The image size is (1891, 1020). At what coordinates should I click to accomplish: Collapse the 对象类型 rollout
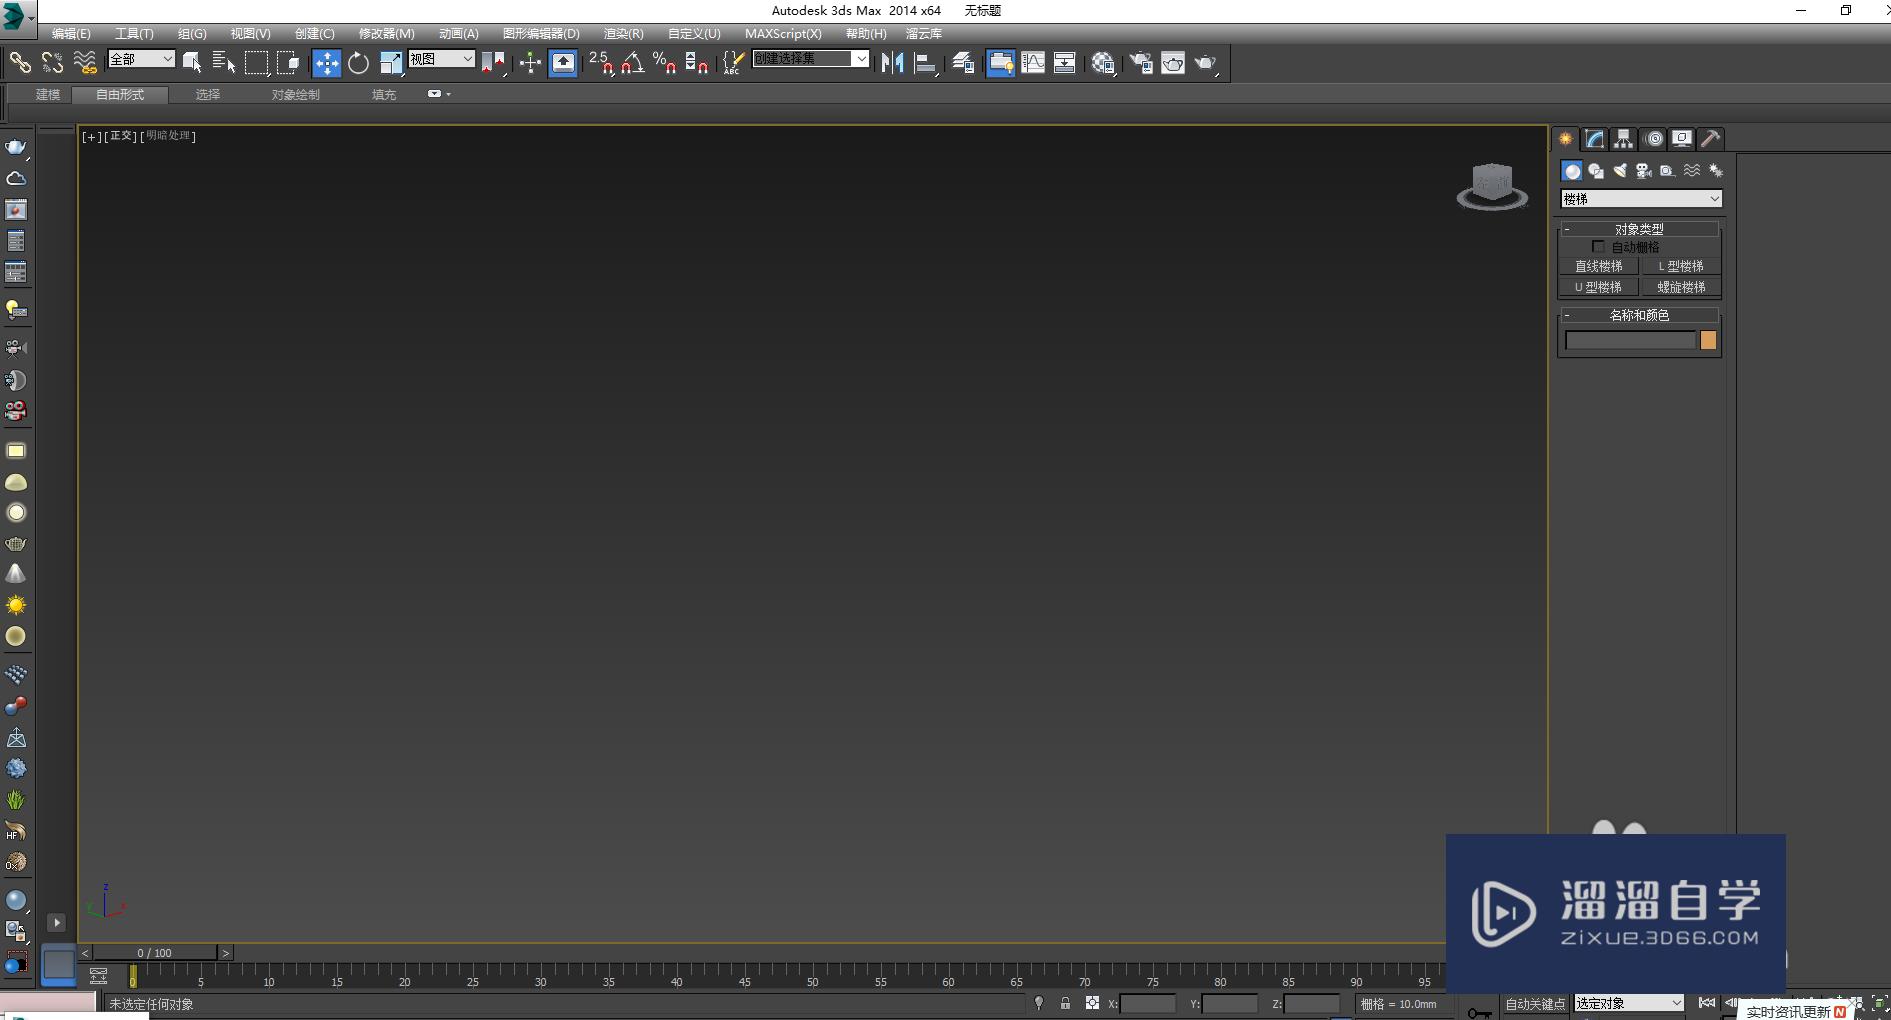pyautogui.click(x=1639, y=229)
